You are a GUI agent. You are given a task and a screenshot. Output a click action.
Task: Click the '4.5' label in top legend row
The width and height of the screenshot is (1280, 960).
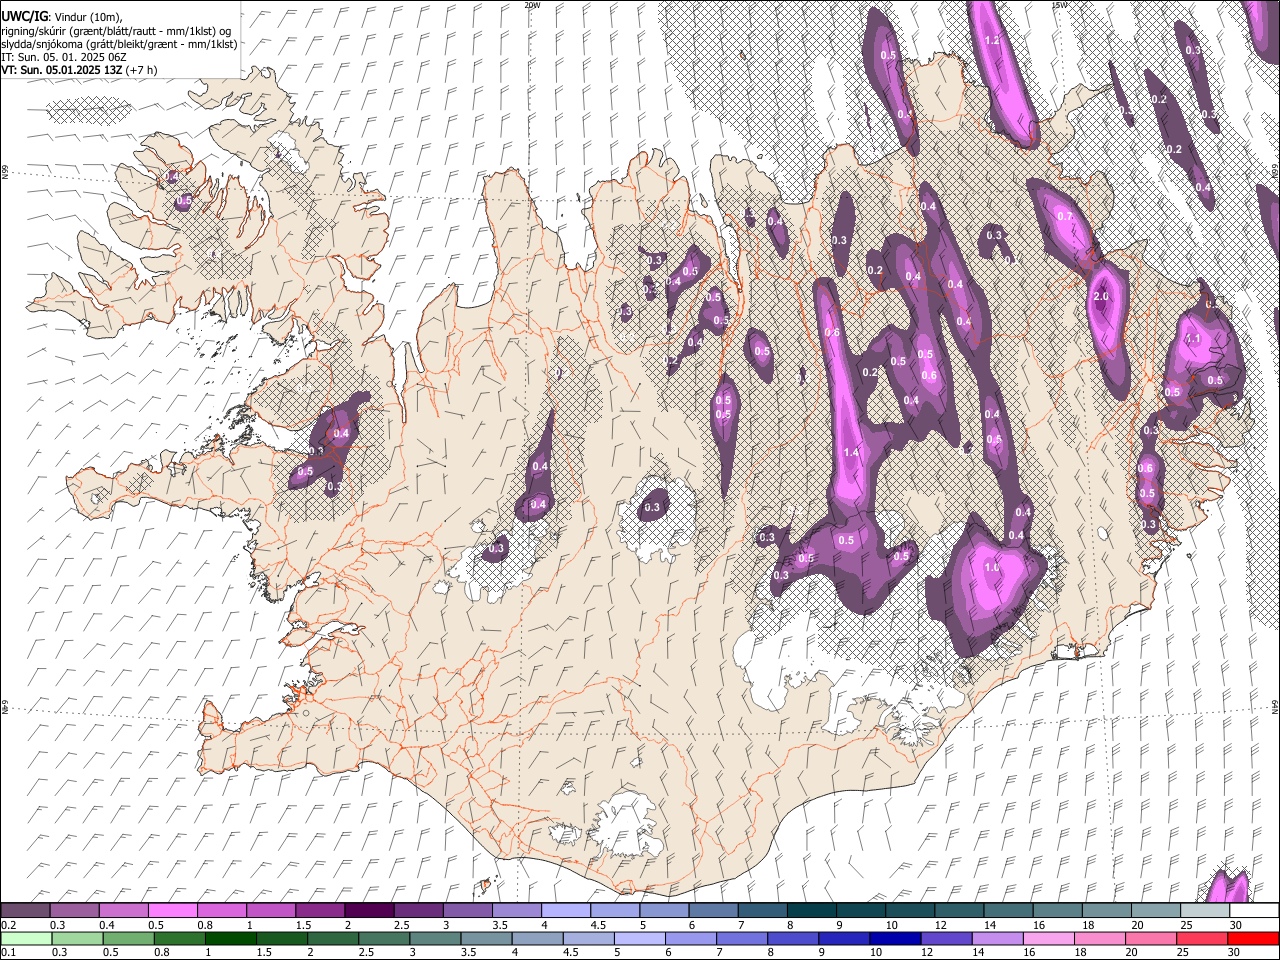[x=598, y=925]
